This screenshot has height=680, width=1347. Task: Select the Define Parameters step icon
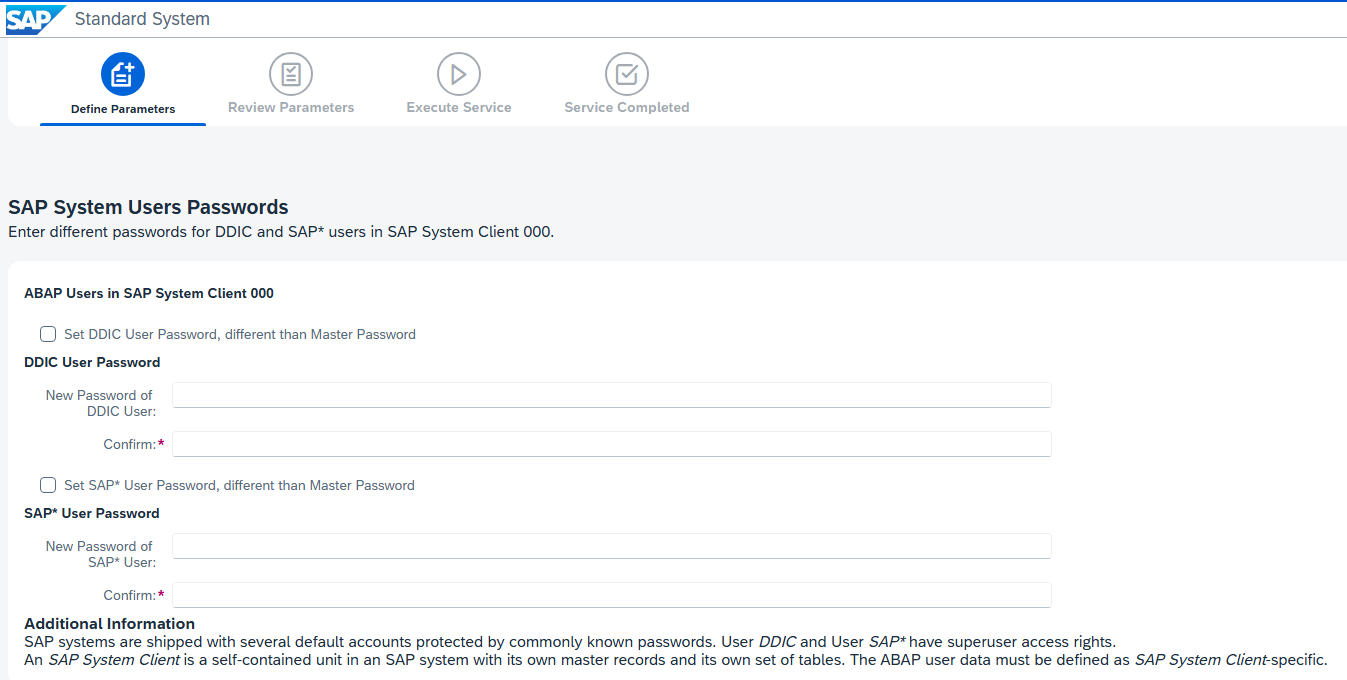(x=123, y=74)
